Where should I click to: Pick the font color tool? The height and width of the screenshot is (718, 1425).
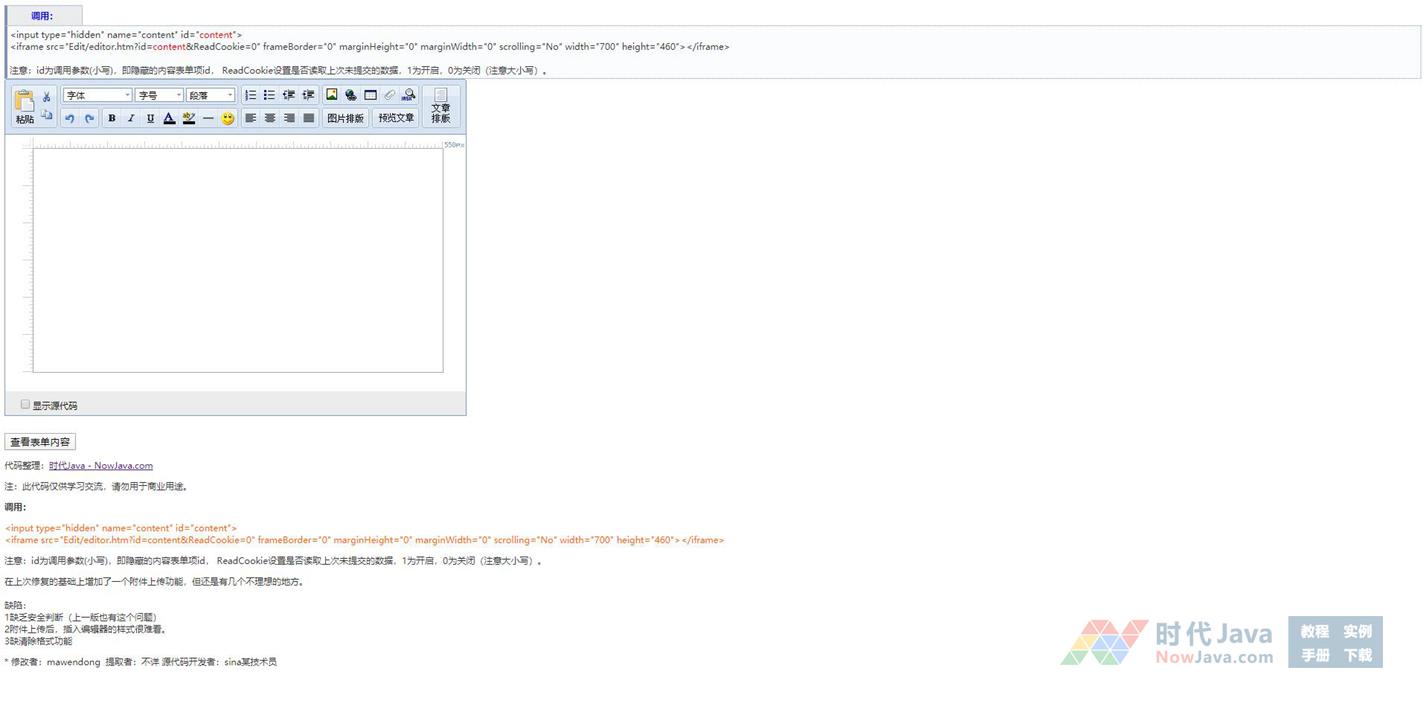[169, 119]
